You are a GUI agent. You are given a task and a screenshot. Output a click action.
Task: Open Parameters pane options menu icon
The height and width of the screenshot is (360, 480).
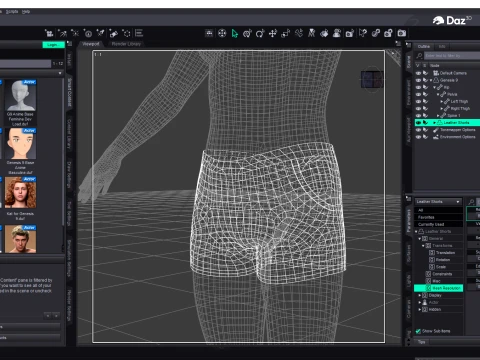click(x=408, y=199)
